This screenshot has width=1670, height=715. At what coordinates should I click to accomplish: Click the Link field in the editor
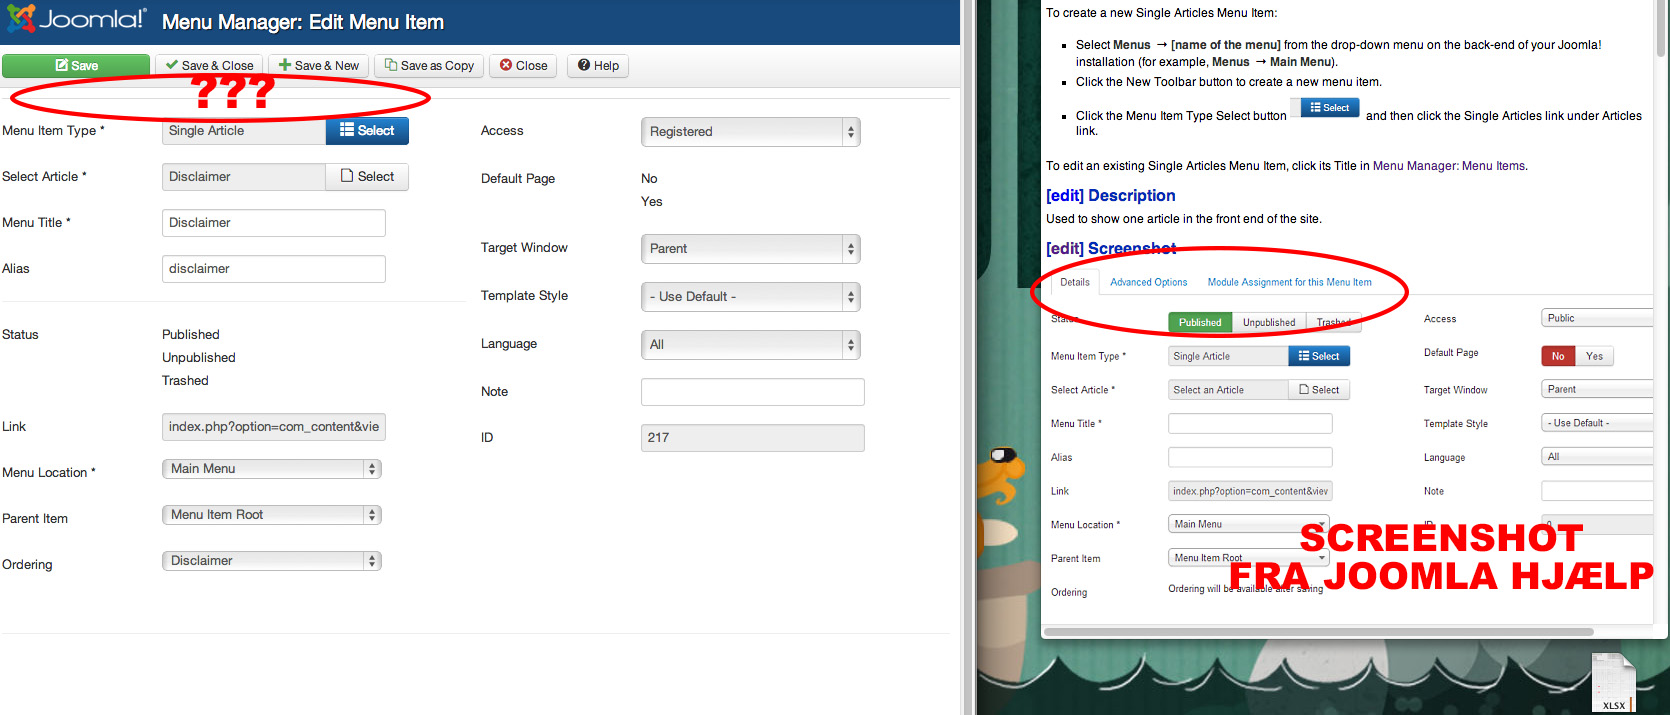tap(274, 427)
